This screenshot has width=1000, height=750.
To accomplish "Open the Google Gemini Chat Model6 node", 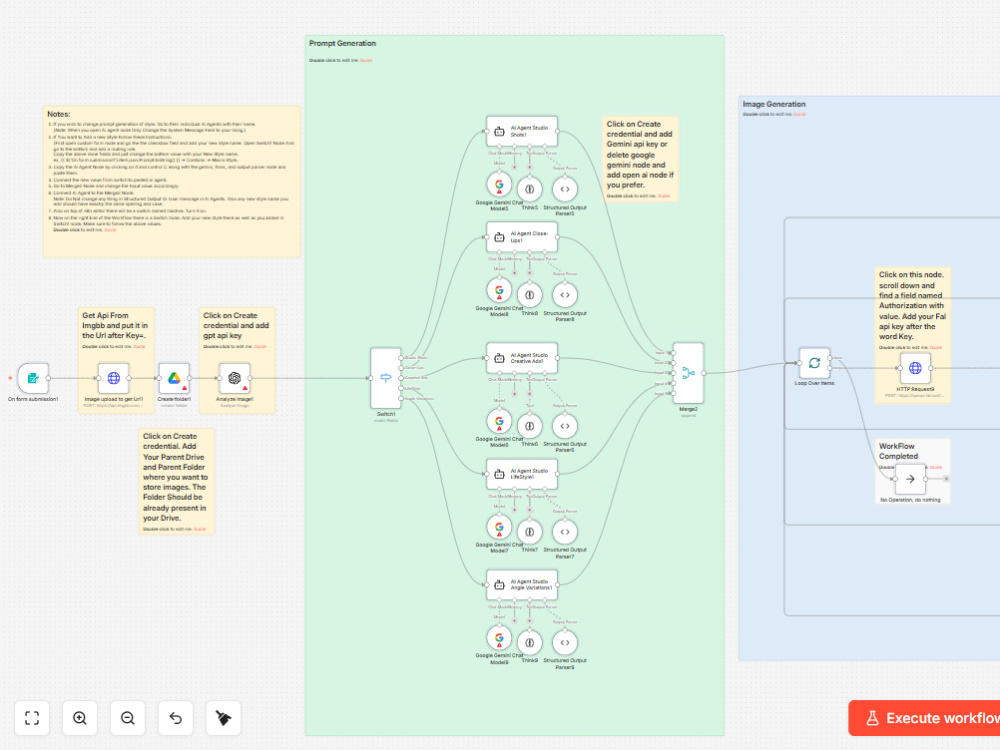I will pos(499,422).
